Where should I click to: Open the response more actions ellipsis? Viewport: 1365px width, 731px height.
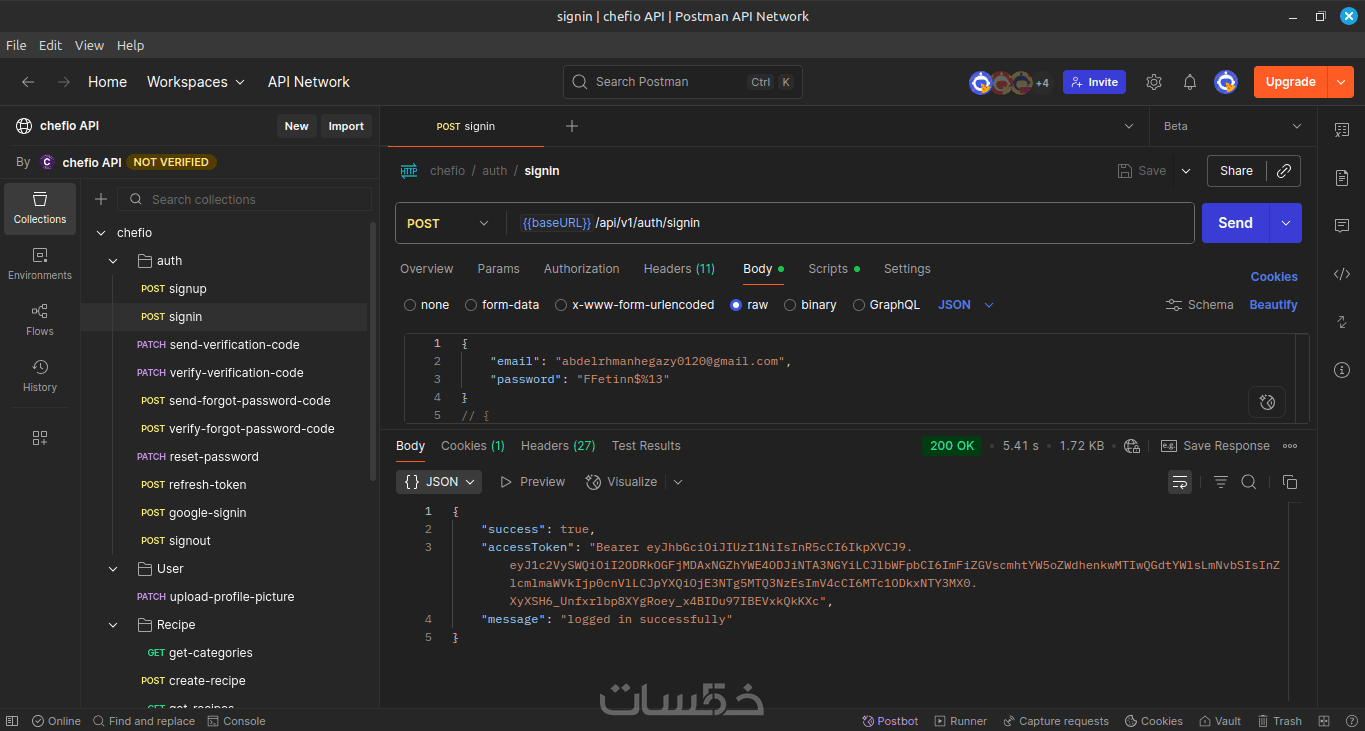1290,446
